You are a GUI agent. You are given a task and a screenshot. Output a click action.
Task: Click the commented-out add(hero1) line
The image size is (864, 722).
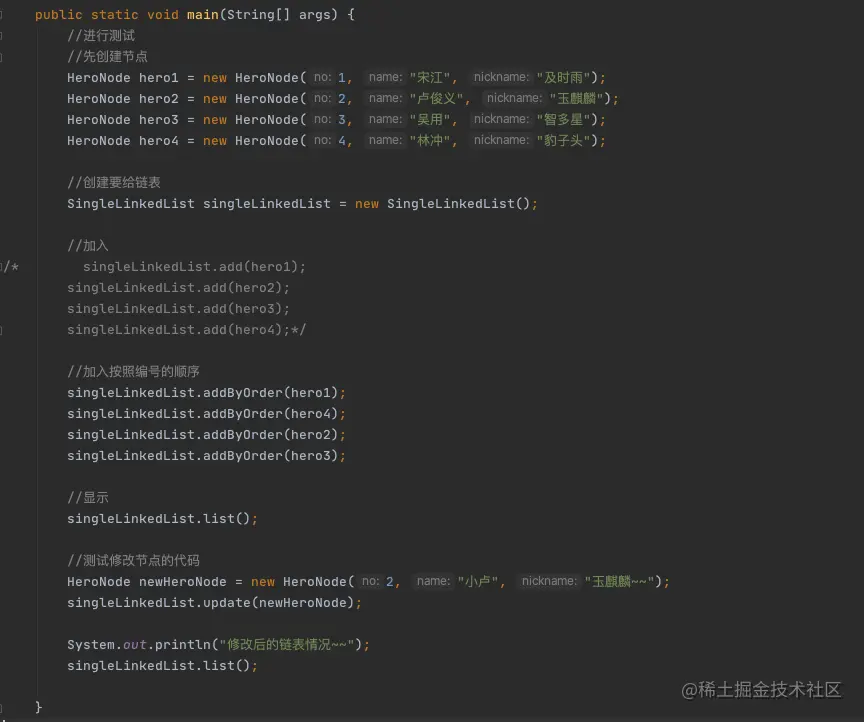click(194, 267)
